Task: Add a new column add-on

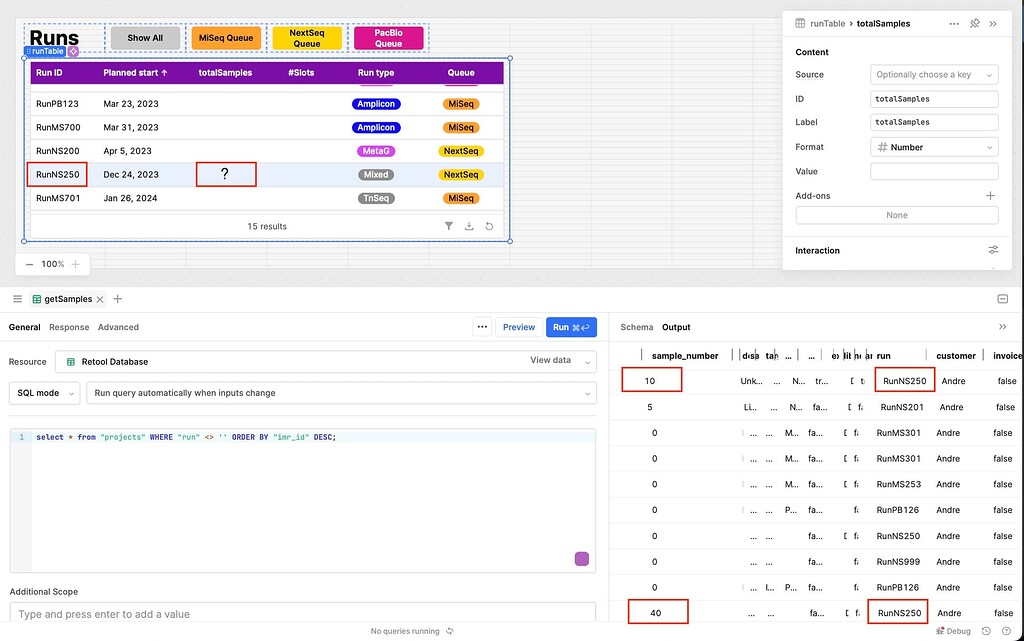Action: (x=990, y=196)
